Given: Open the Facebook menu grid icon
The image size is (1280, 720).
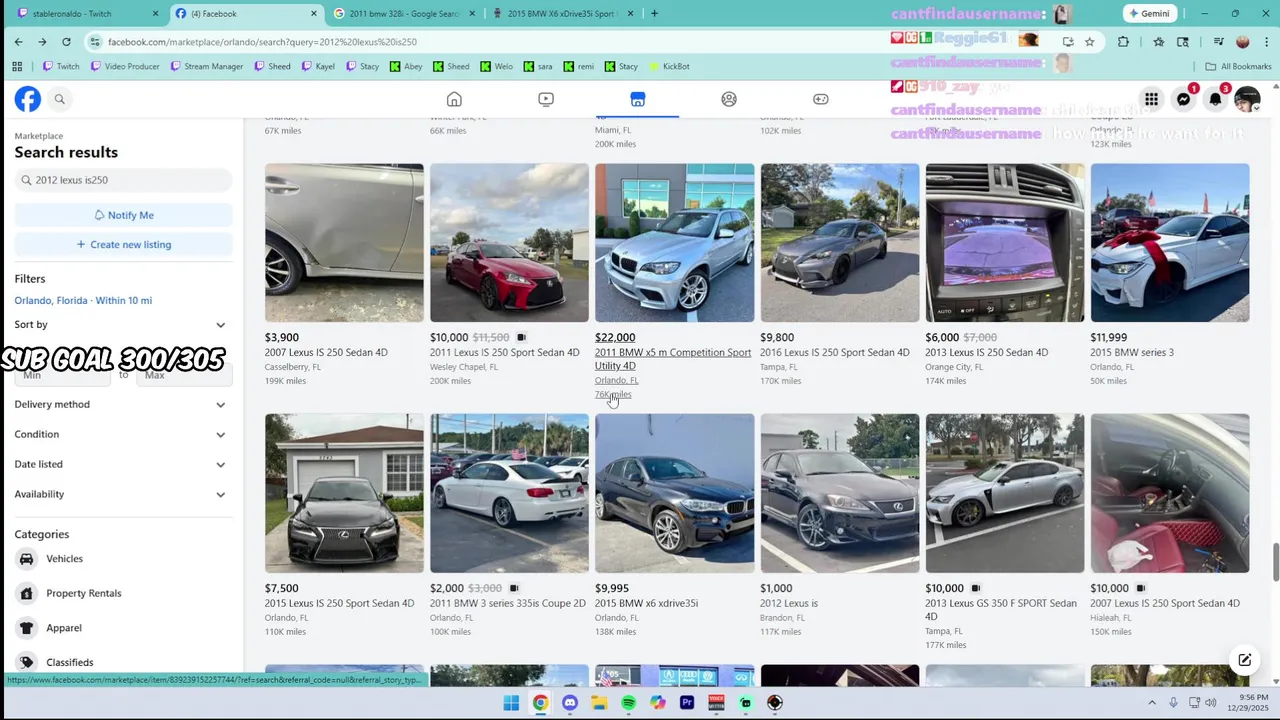Looking at the screenshot, I should coord(1152,99).
